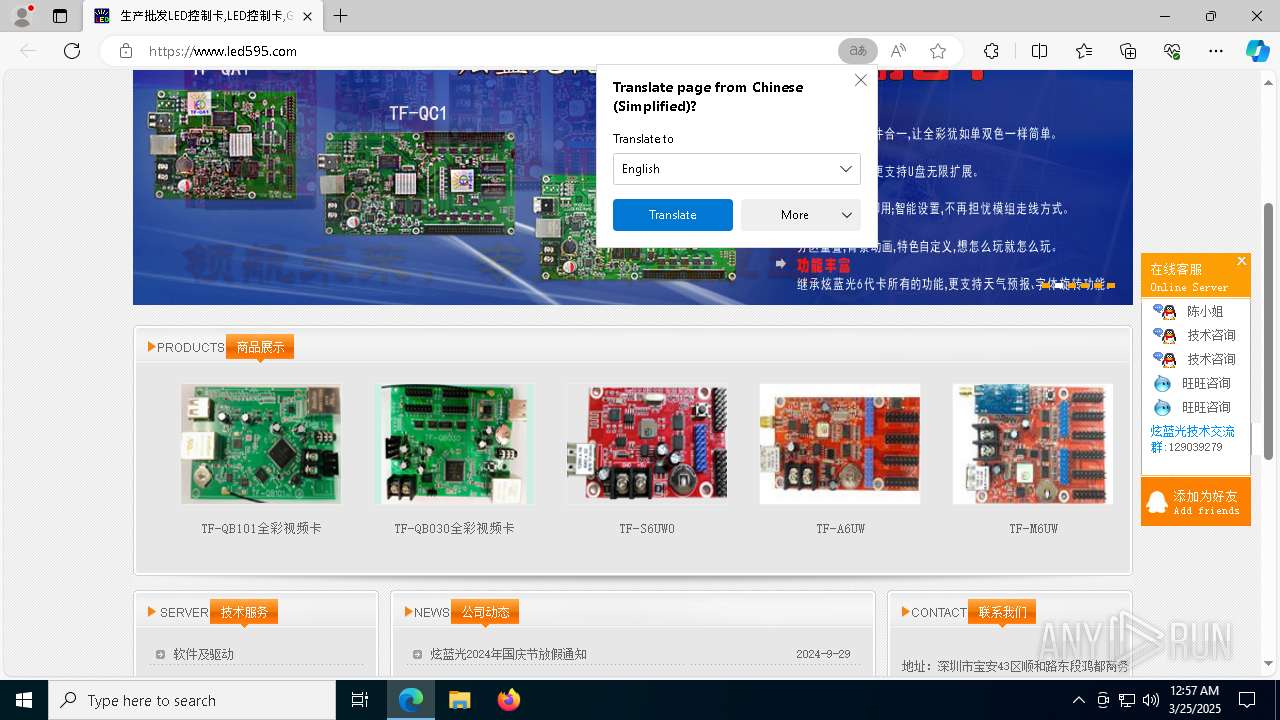Viewport: 1280px width, 720px height.
Task: Click 添加为好友 Add friends button
Action: pyautogui.click(x=1195, y=502)
